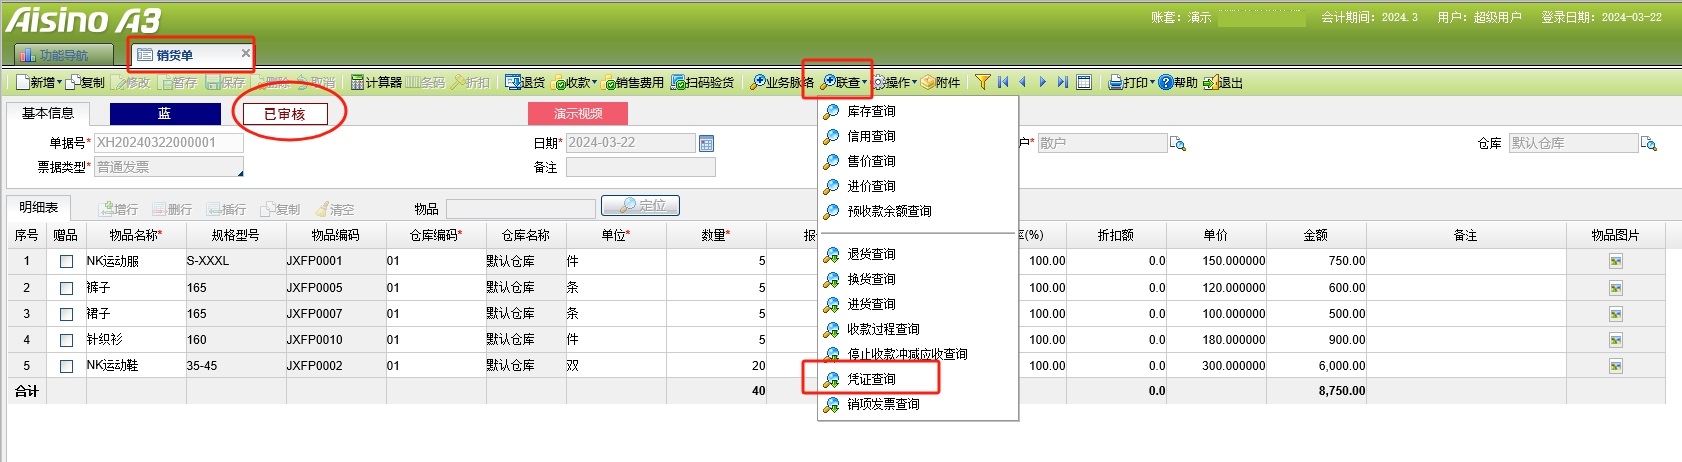Choose 库存查询 from the 联查 menu

point(871,111)
